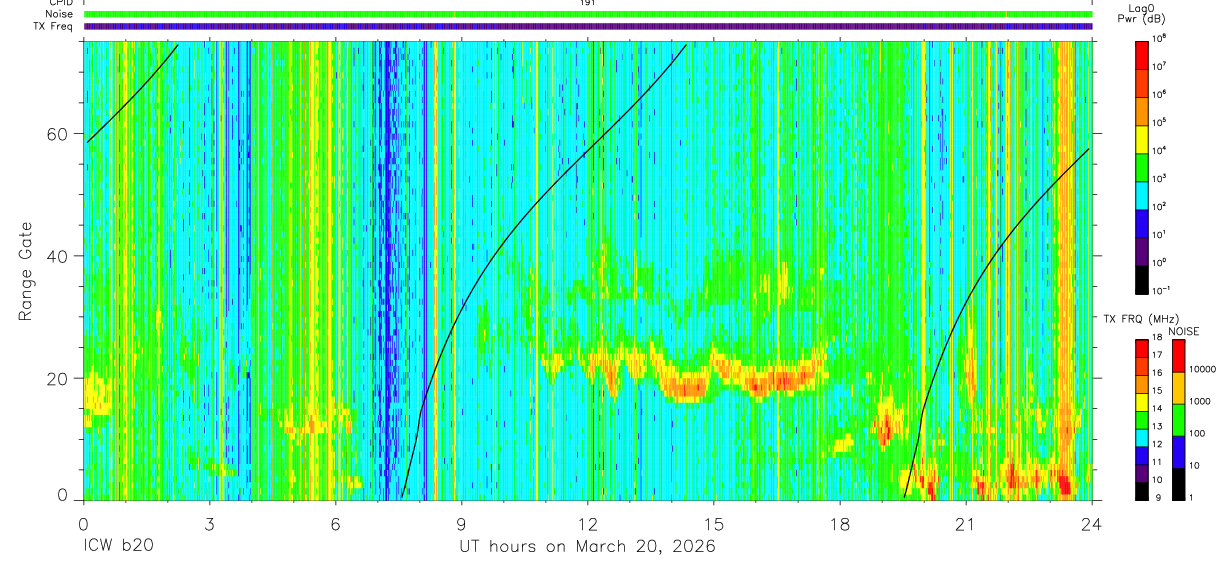Click the 'ICW b20' radar label
The width and height of the screenshot is (1228, 567).
[x=118, y=547]
